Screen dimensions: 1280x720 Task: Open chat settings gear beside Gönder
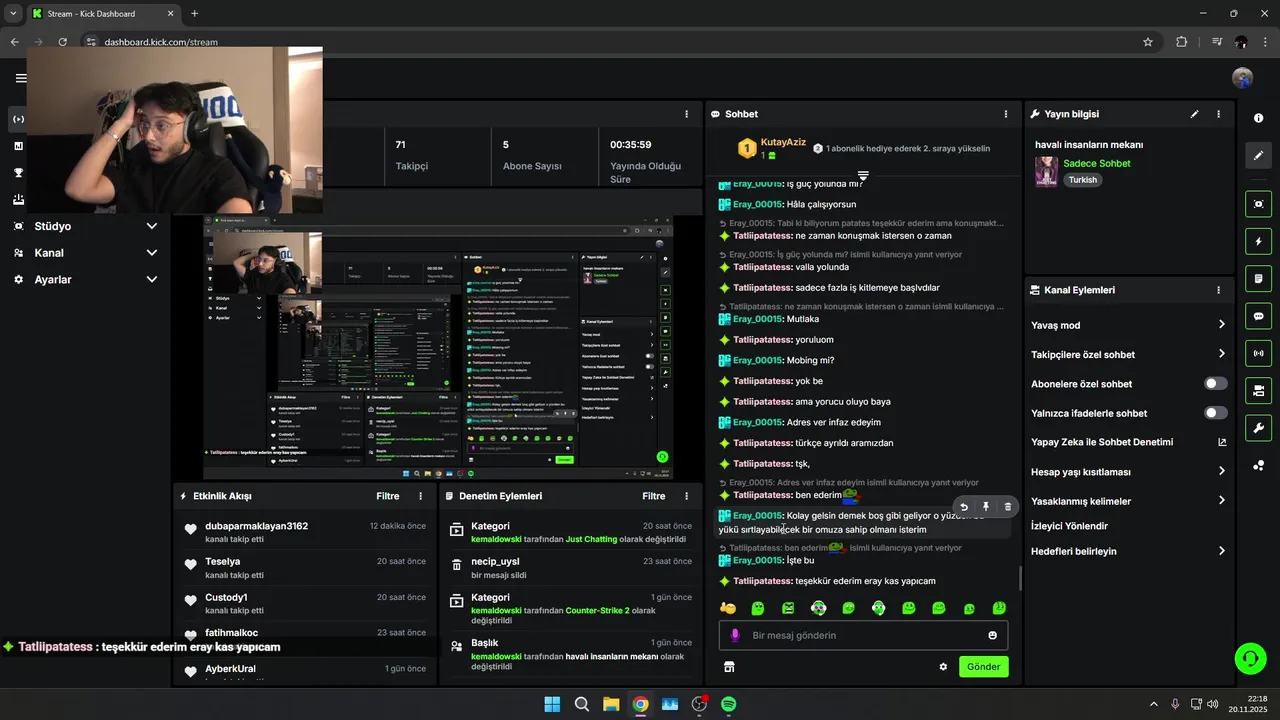(x=942, y=667)
